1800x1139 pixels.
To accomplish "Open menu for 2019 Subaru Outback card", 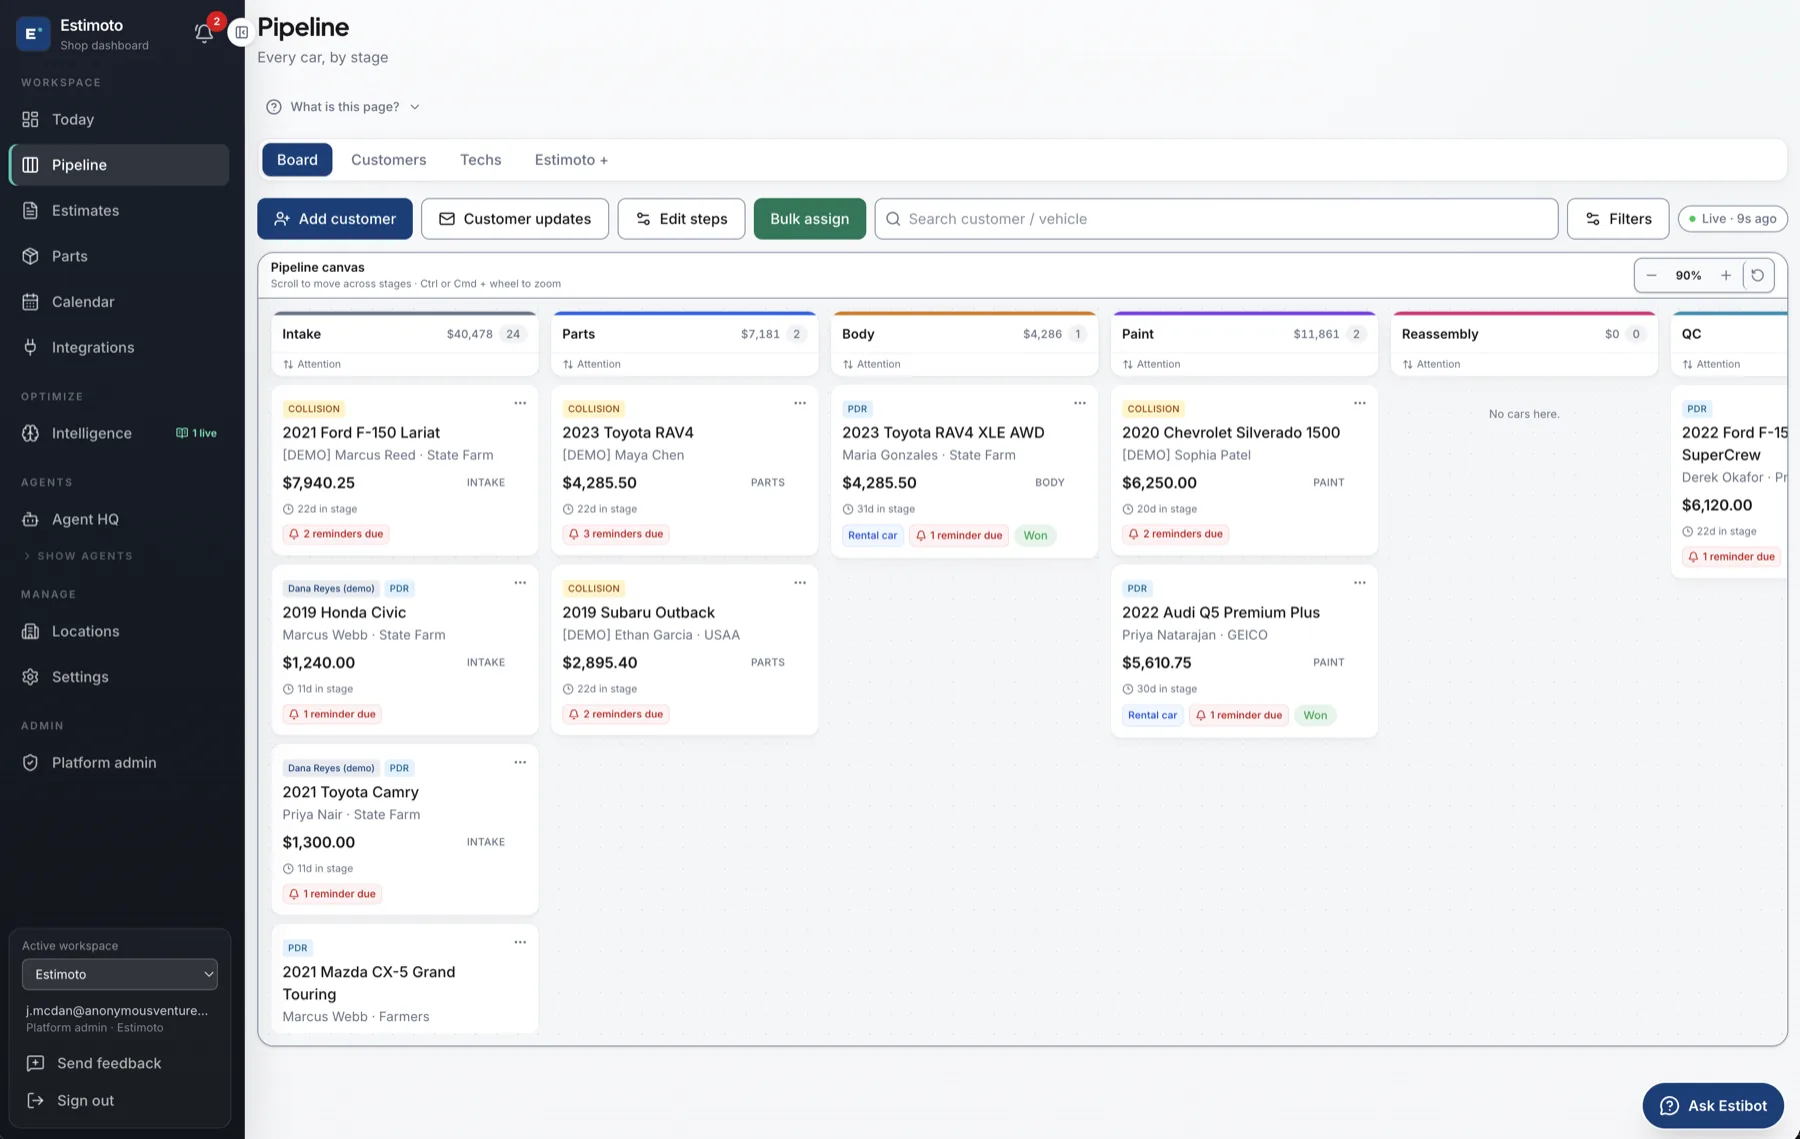I will click(x=800, y=583).
